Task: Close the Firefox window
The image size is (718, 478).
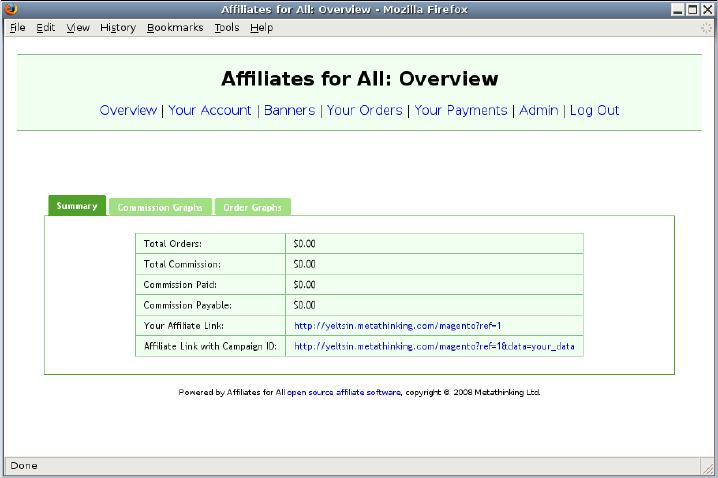Action: pos(707,10)
